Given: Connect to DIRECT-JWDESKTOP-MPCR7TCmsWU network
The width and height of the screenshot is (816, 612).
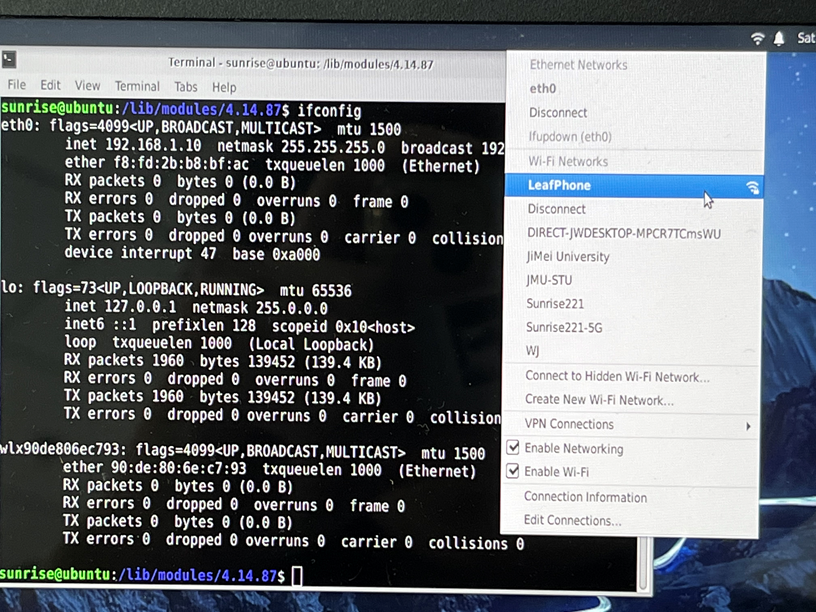Looking at the screenshot, I should point(624,233).
